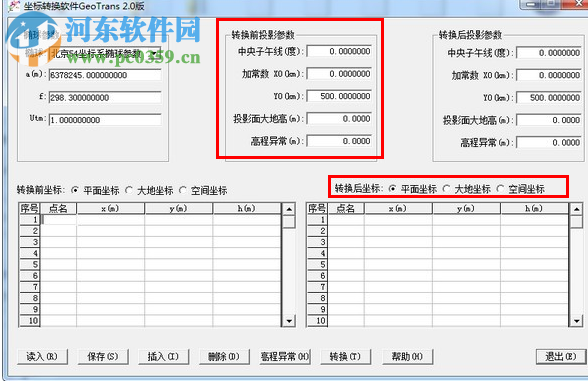Click the 读入(R) button
The height and width of the screenshot is (381, 588).
point(42,357)
